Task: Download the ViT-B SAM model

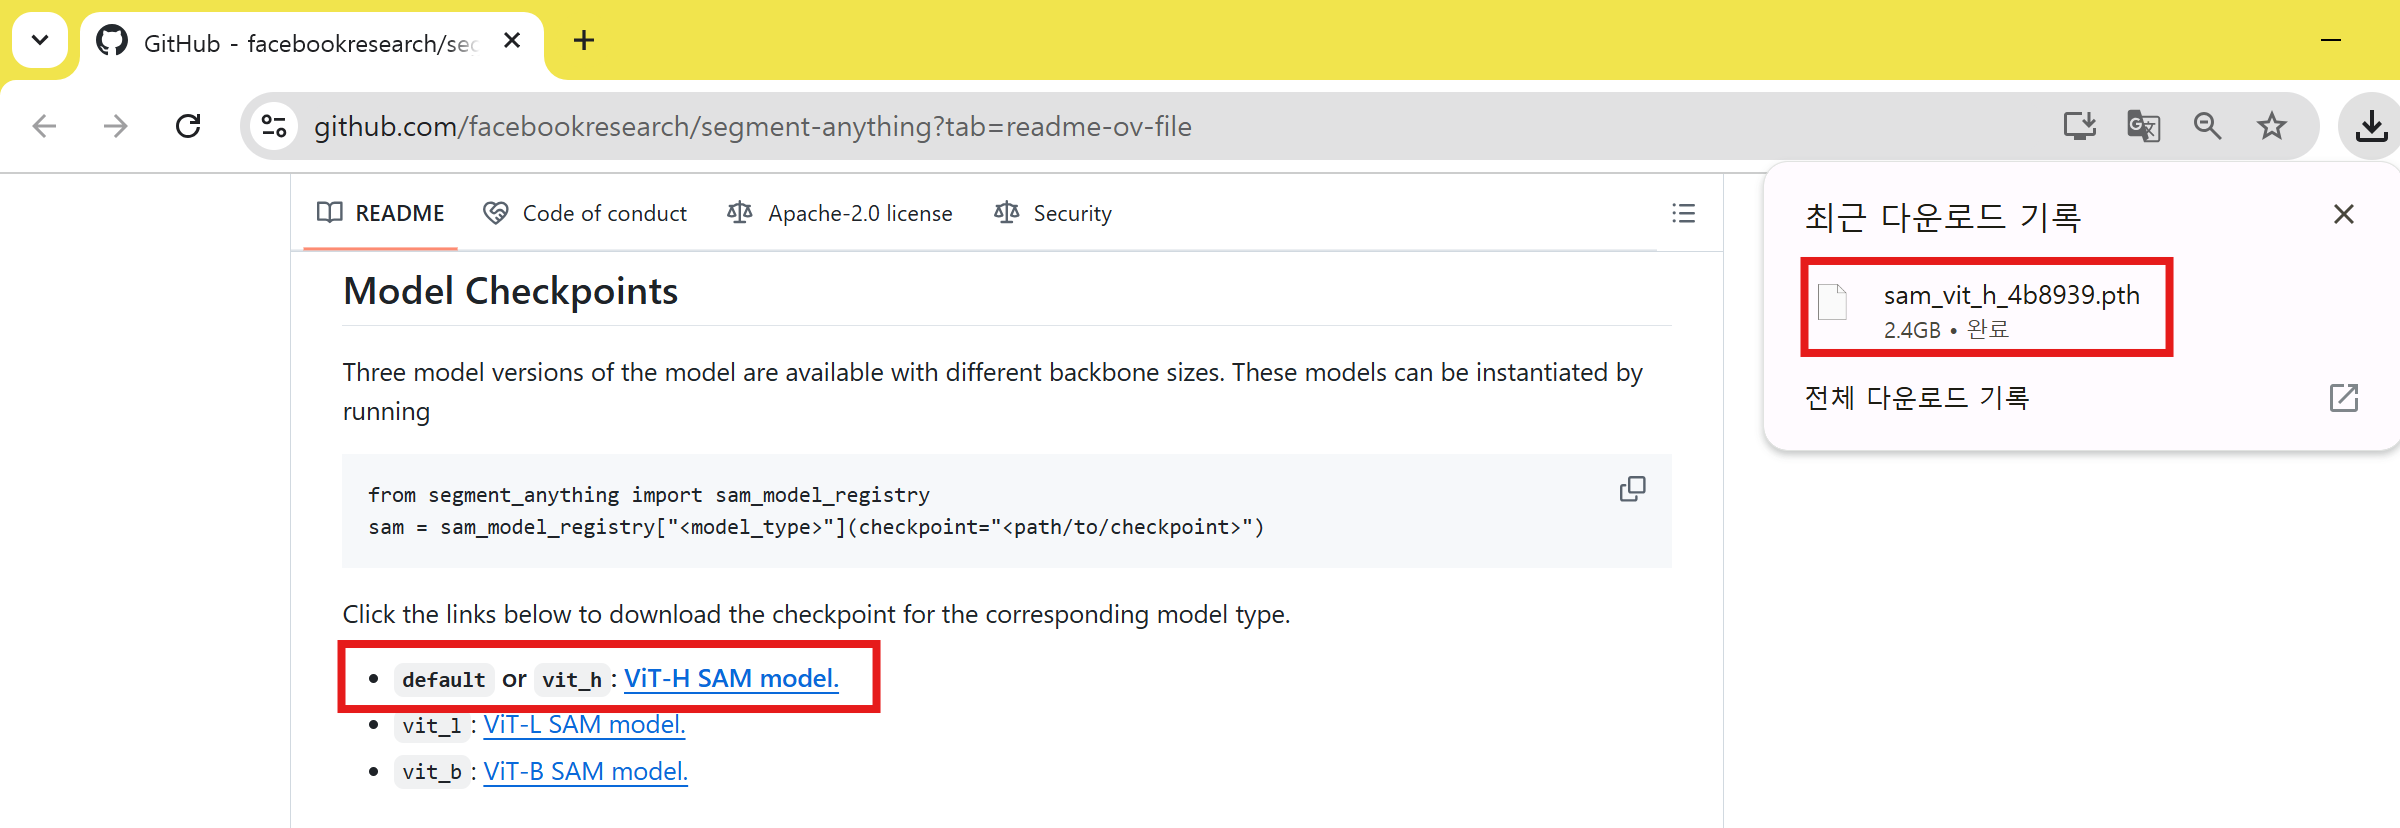Action: 585,771
